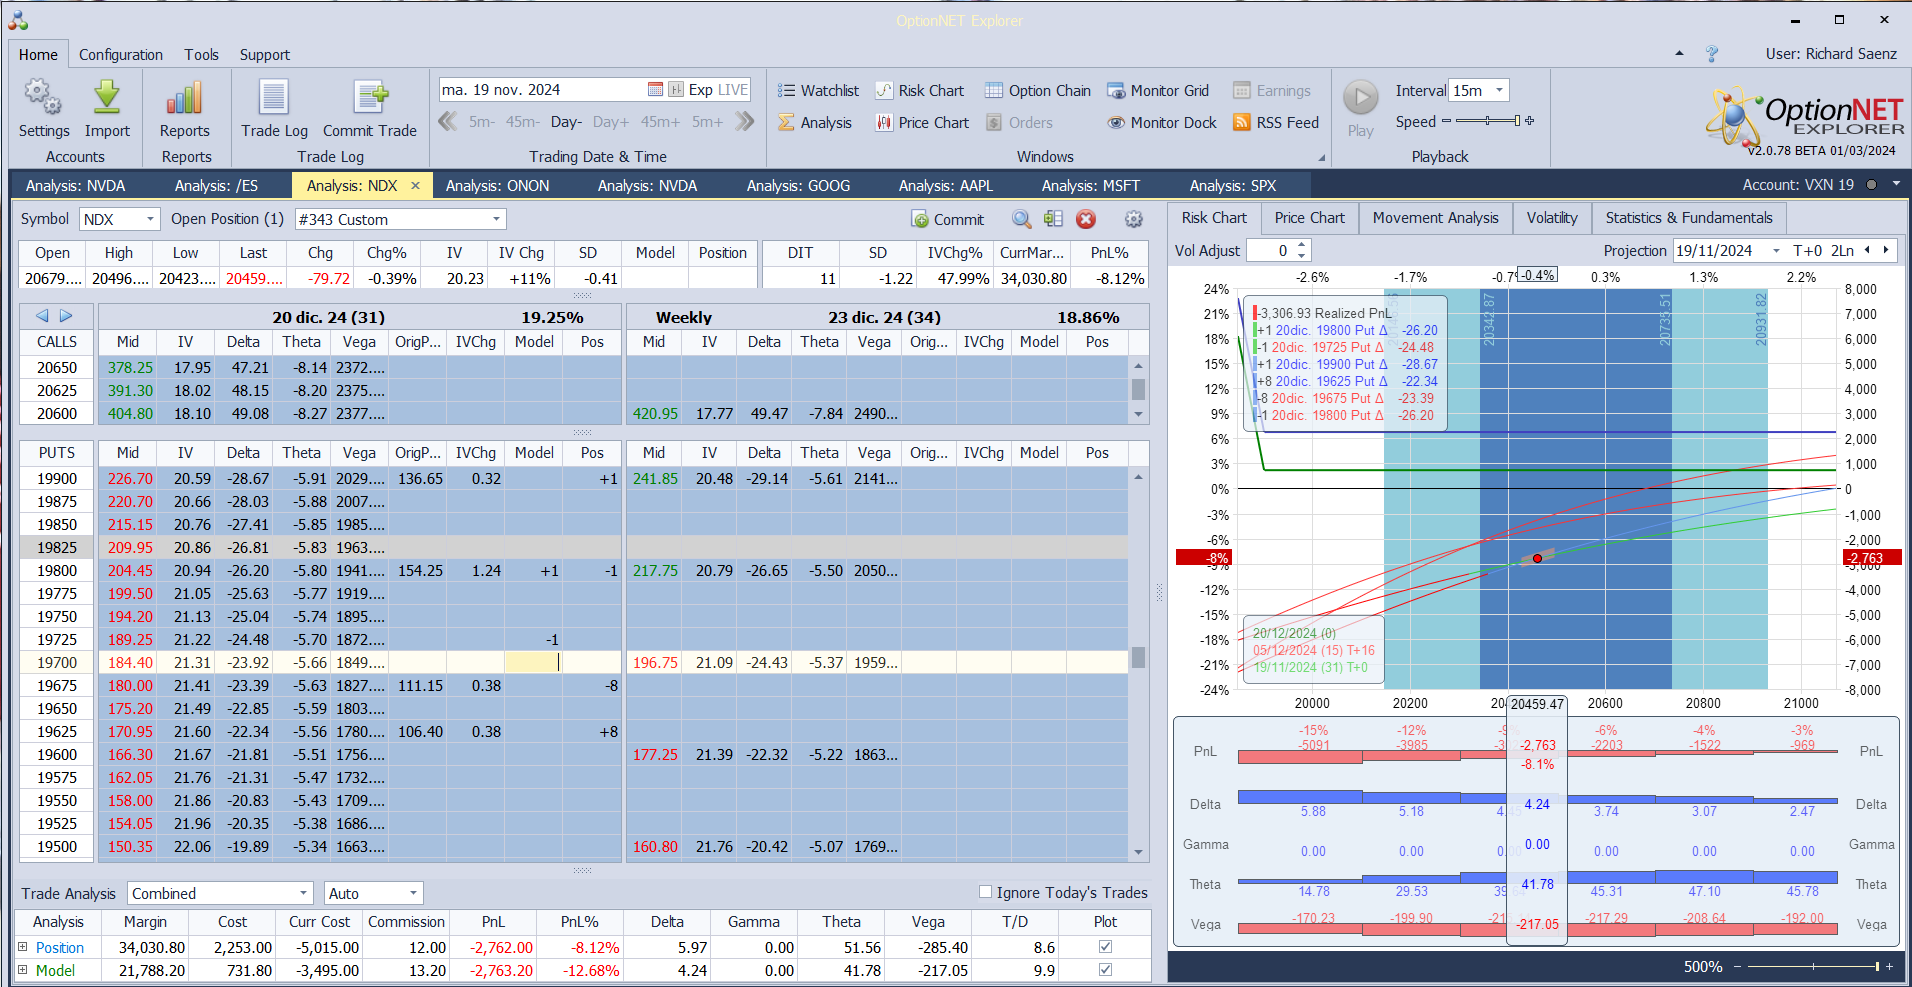The width and height of the screenshot is (1912, 987).
Task: Click the 5m- time step button
Action: coord(482,122)
